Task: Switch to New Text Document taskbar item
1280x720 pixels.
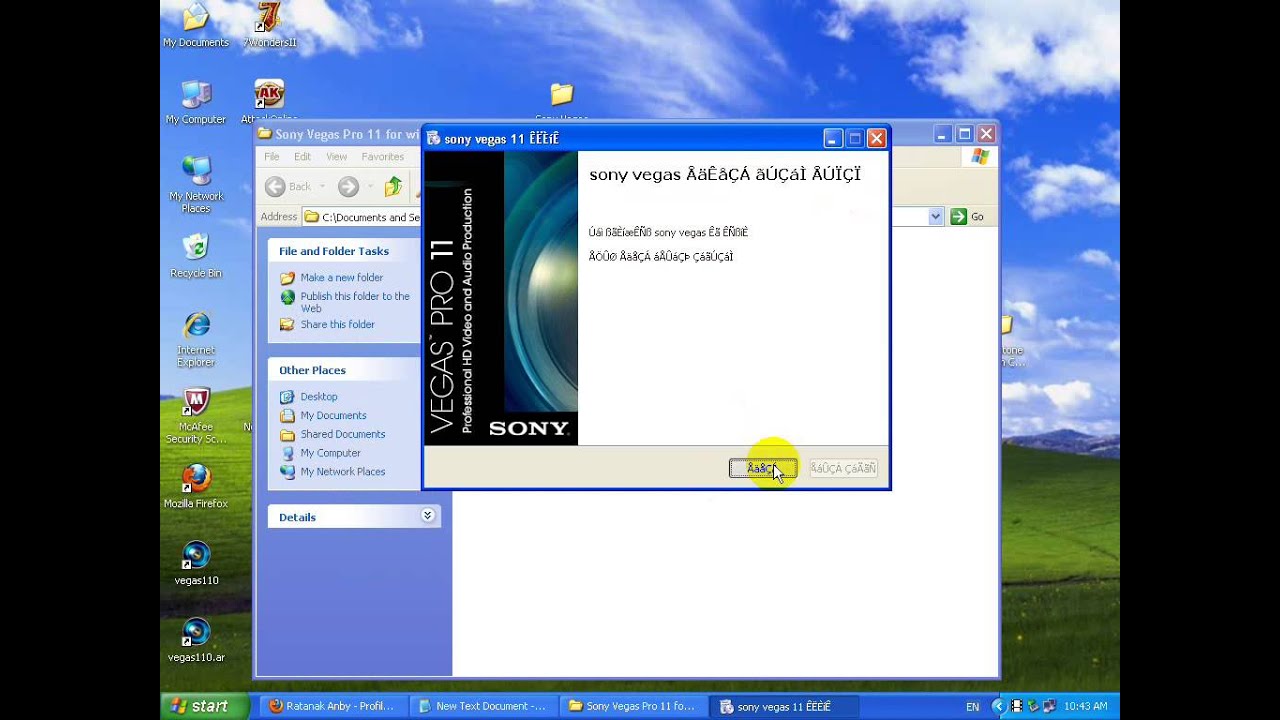Action: pyautogui.click(x=485, y=706)
